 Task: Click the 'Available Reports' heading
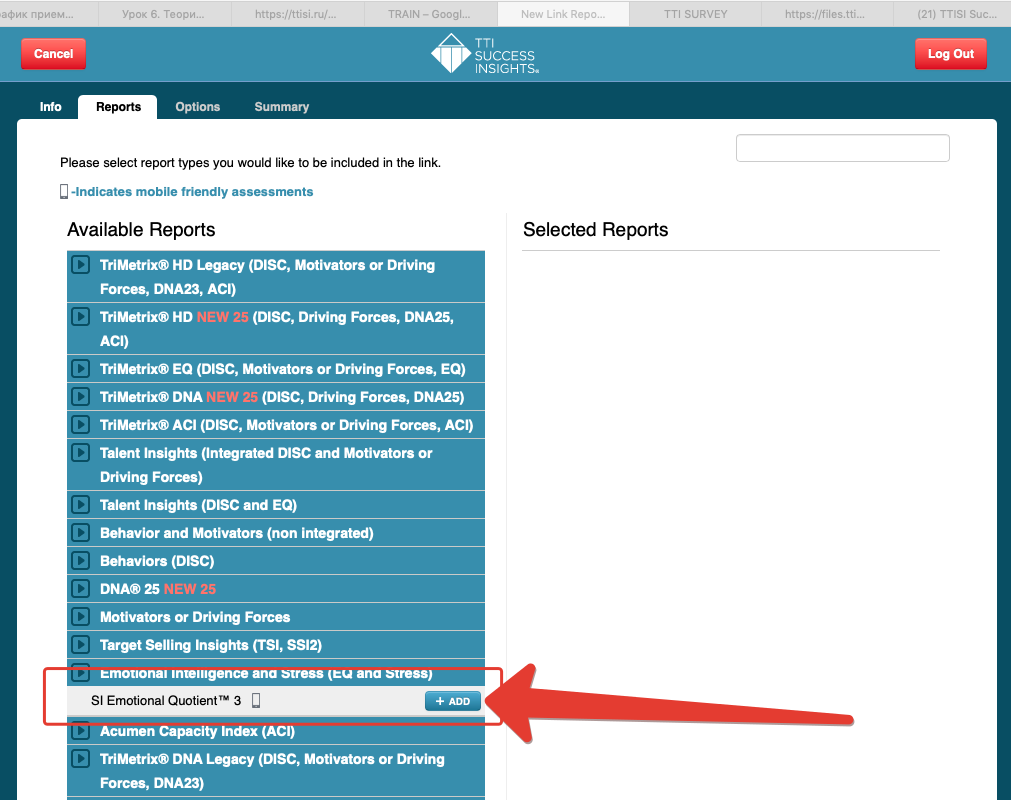(x=141, y=229)
